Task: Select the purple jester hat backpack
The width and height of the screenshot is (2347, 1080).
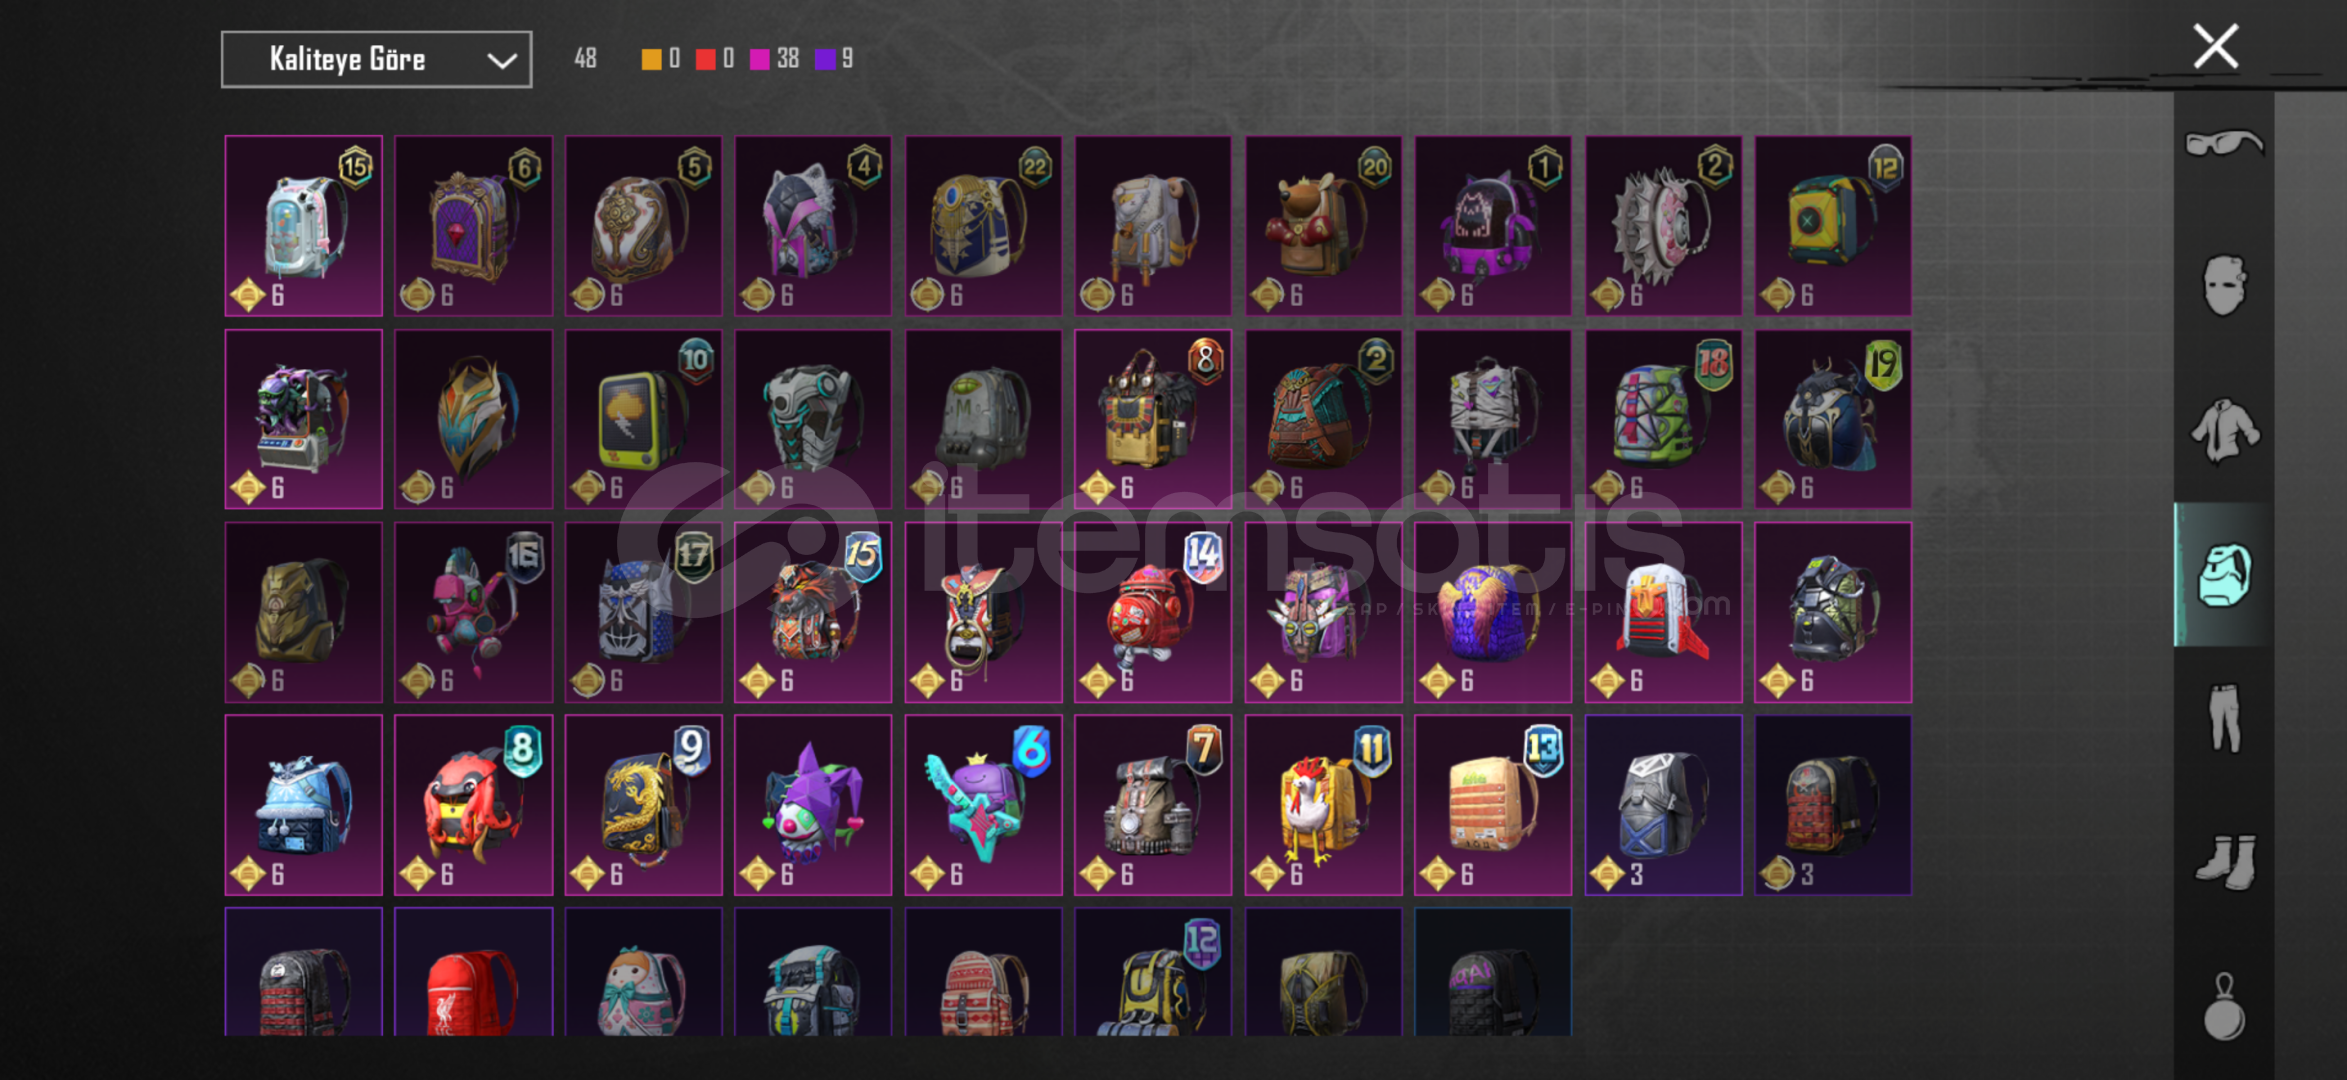Action: pyautogui.click(x=813, y=805)
